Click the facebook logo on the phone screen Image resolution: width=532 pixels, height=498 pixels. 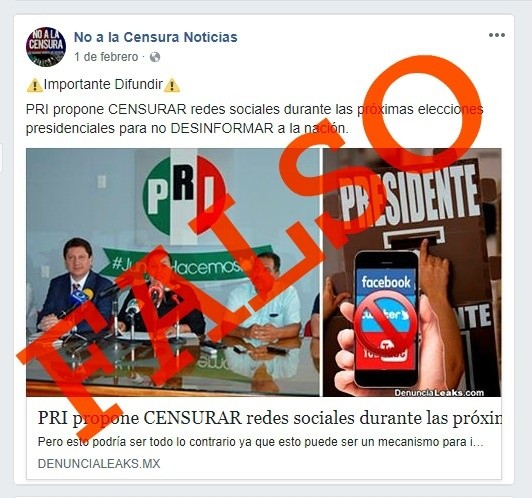(386, 282)
